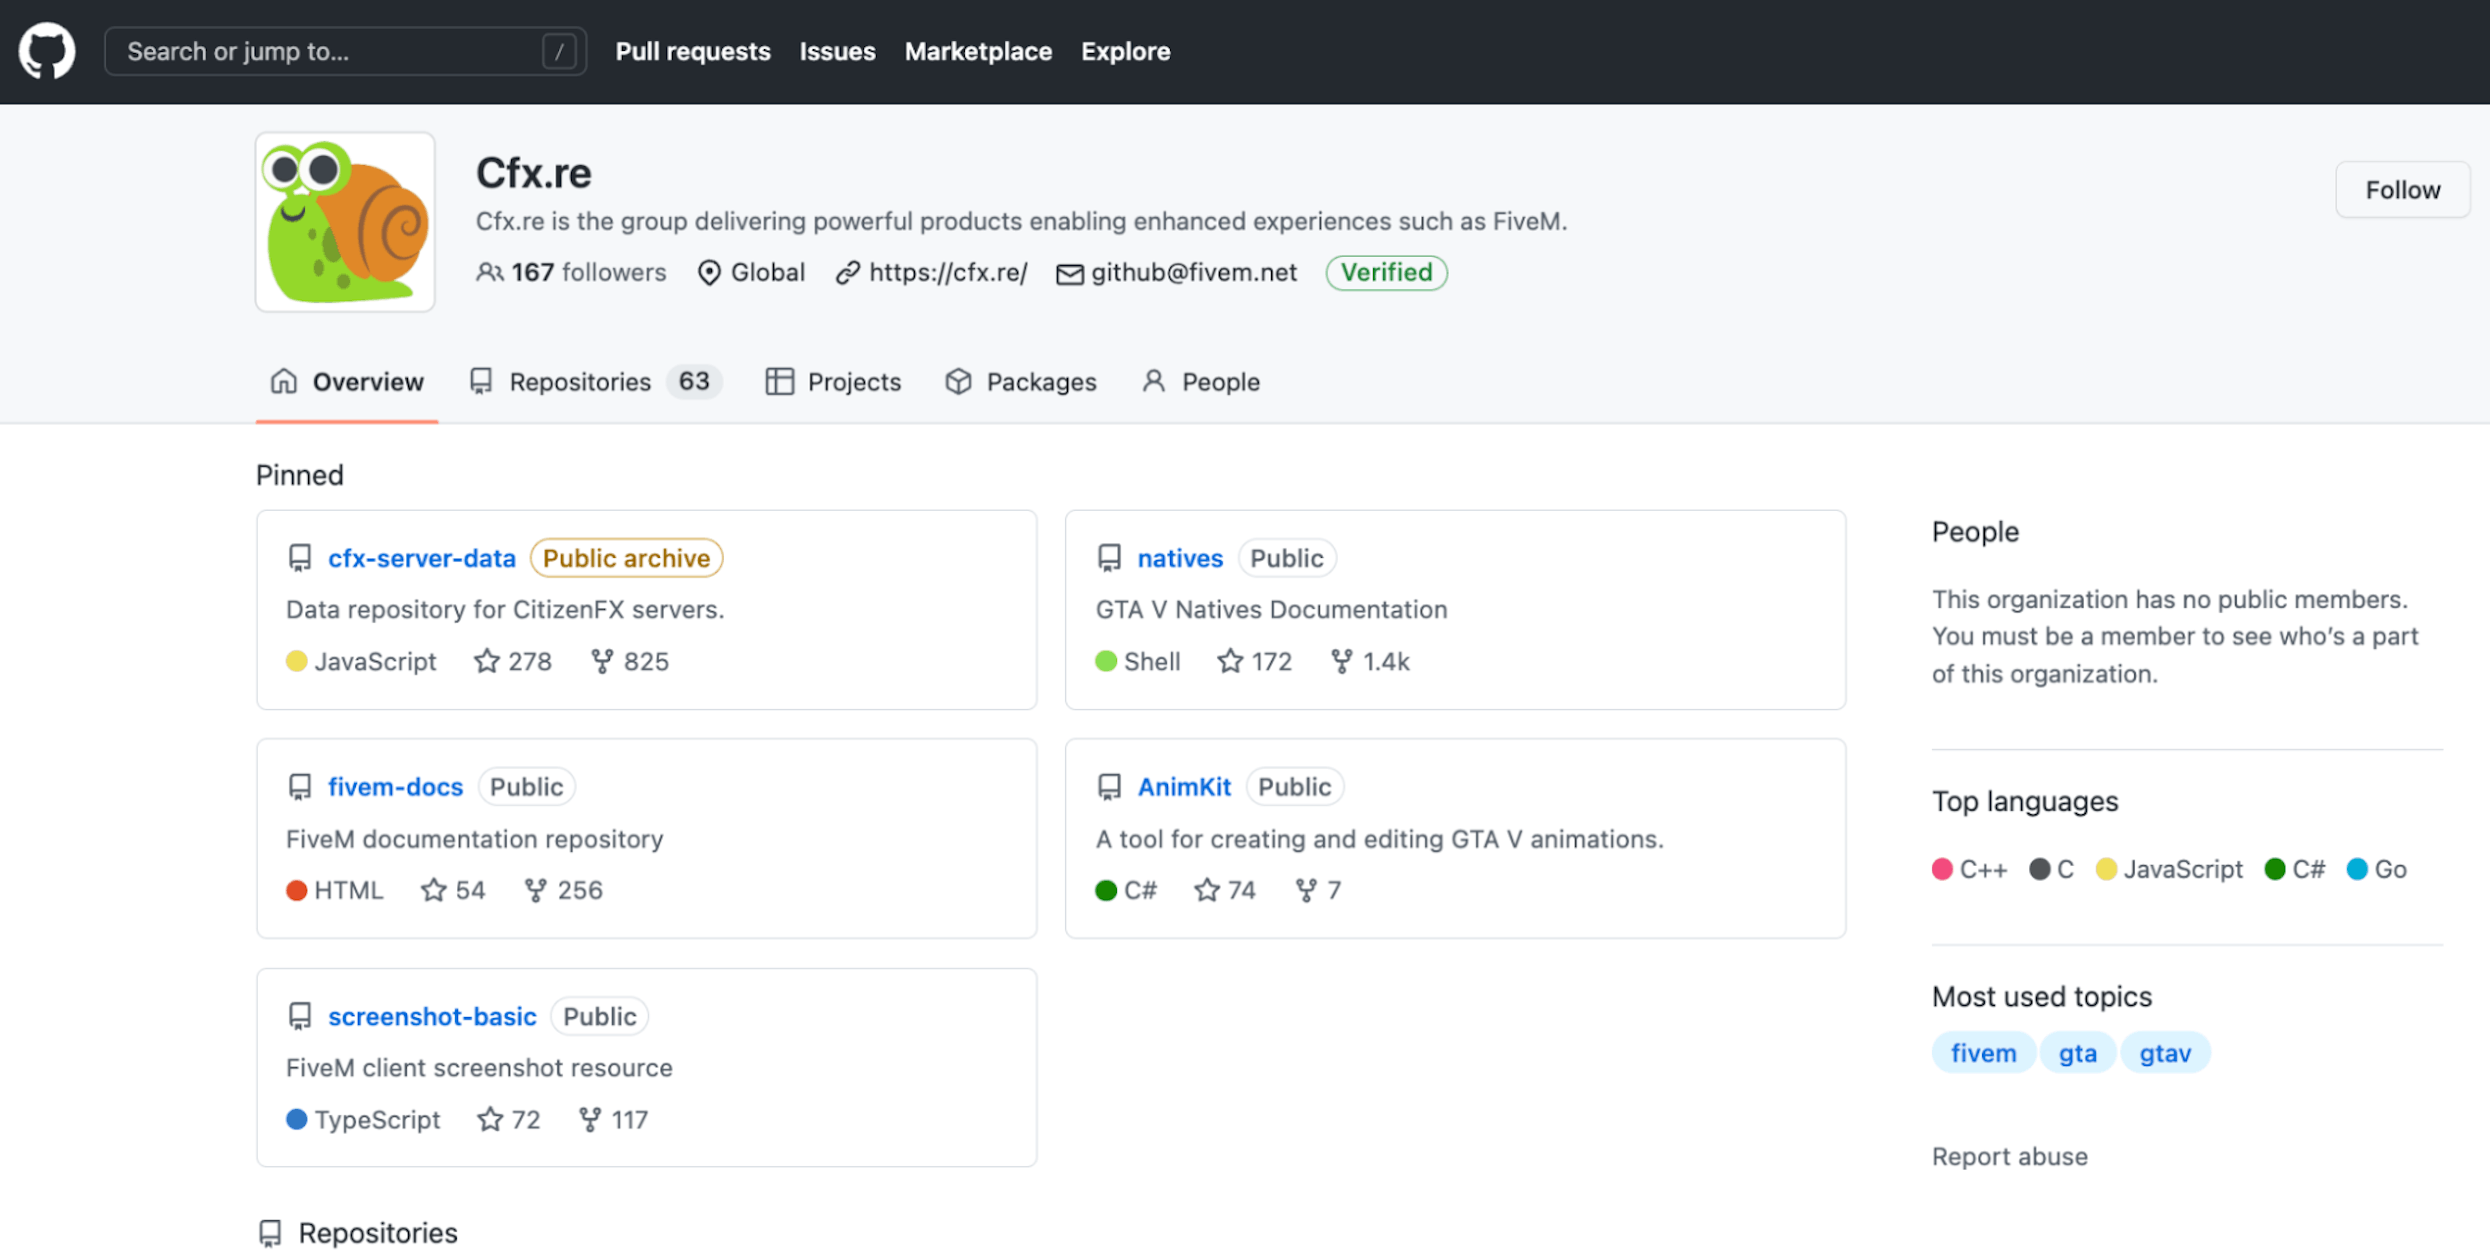Open the fivem-docs repository link

pos(395,787)
